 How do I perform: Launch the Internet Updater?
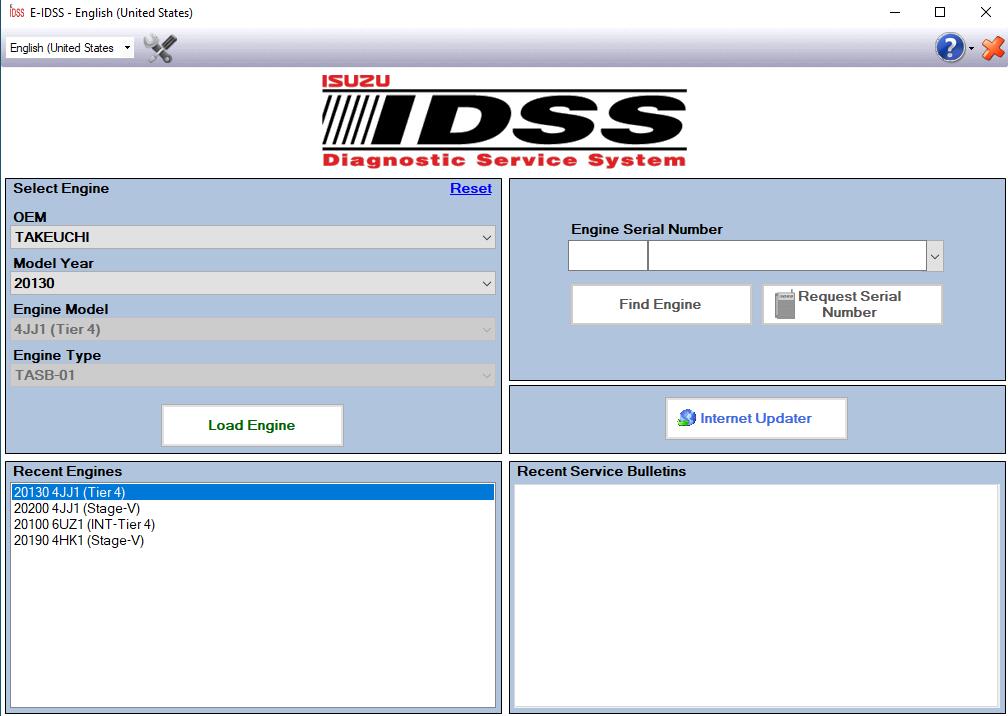click(x=756, y=417)
